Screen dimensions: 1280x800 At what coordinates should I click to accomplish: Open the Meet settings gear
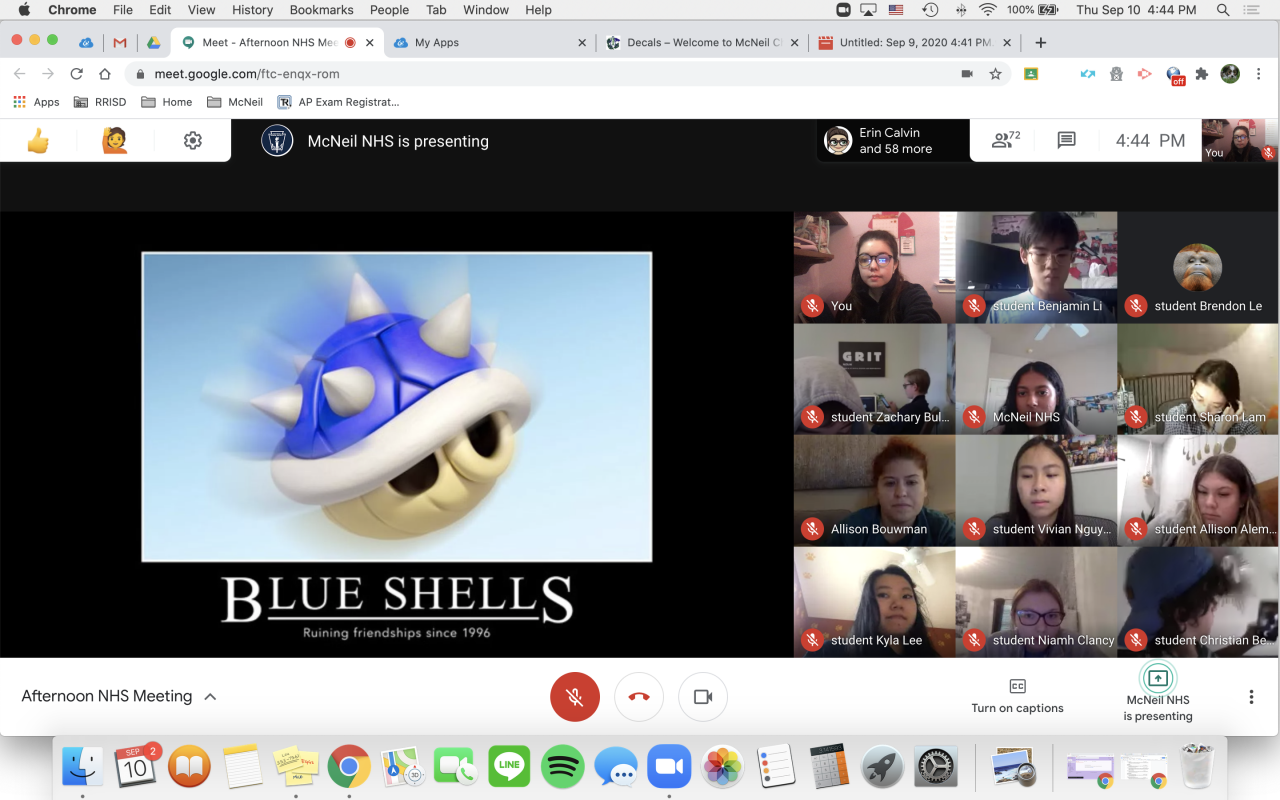point(193,141)
